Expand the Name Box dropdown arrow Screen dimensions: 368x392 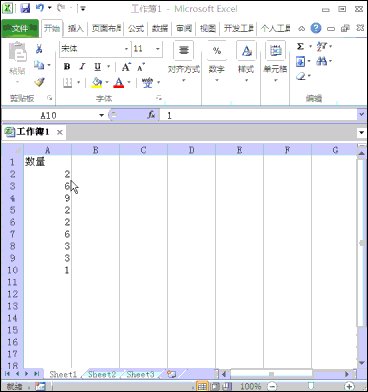coord(101,115)
